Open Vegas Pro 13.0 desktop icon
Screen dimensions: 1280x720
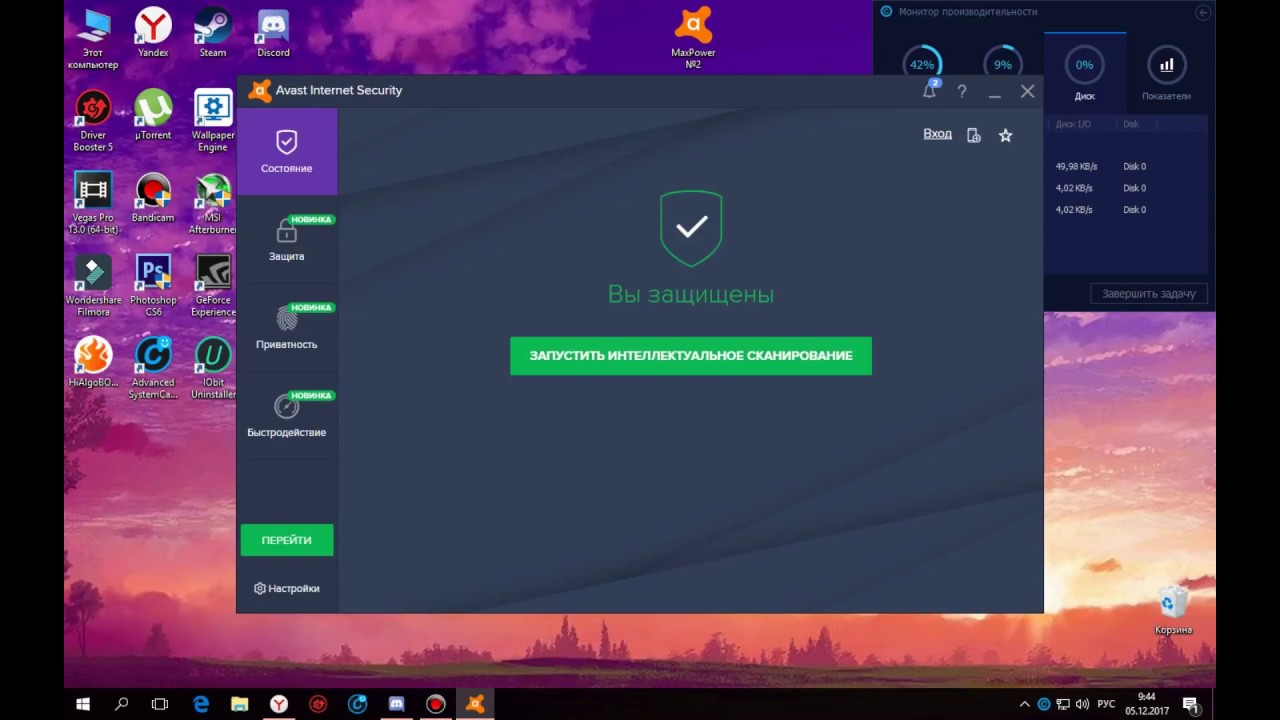[93, 204]
